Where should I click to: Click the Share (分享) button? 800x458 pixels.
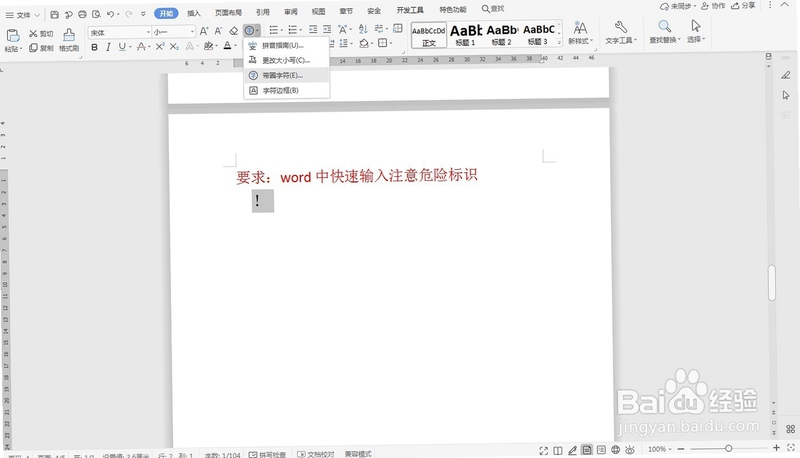tap(743, 5)
